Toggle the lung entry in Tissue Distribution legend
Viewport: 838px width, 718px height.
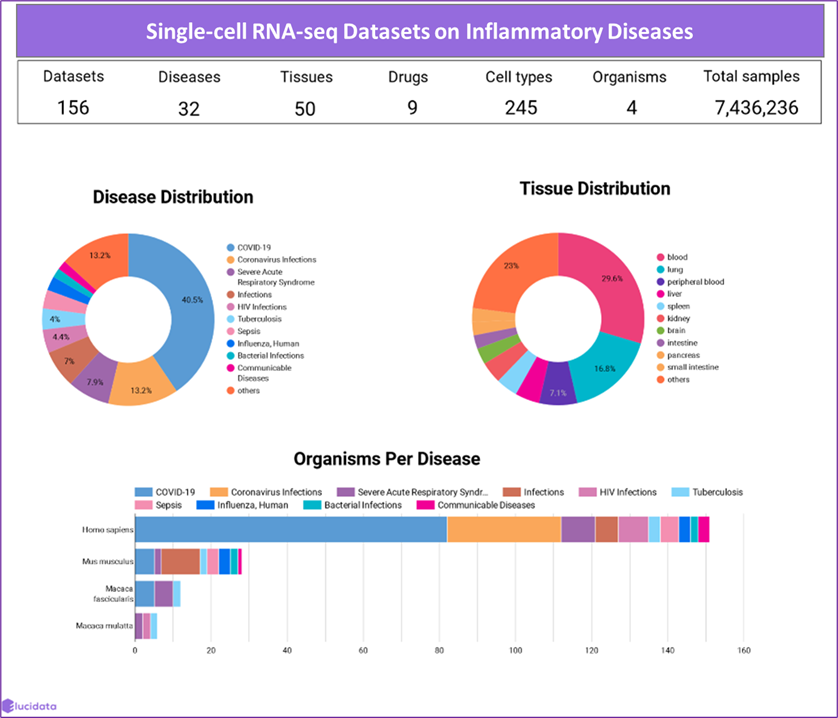[x=662, y=266]
